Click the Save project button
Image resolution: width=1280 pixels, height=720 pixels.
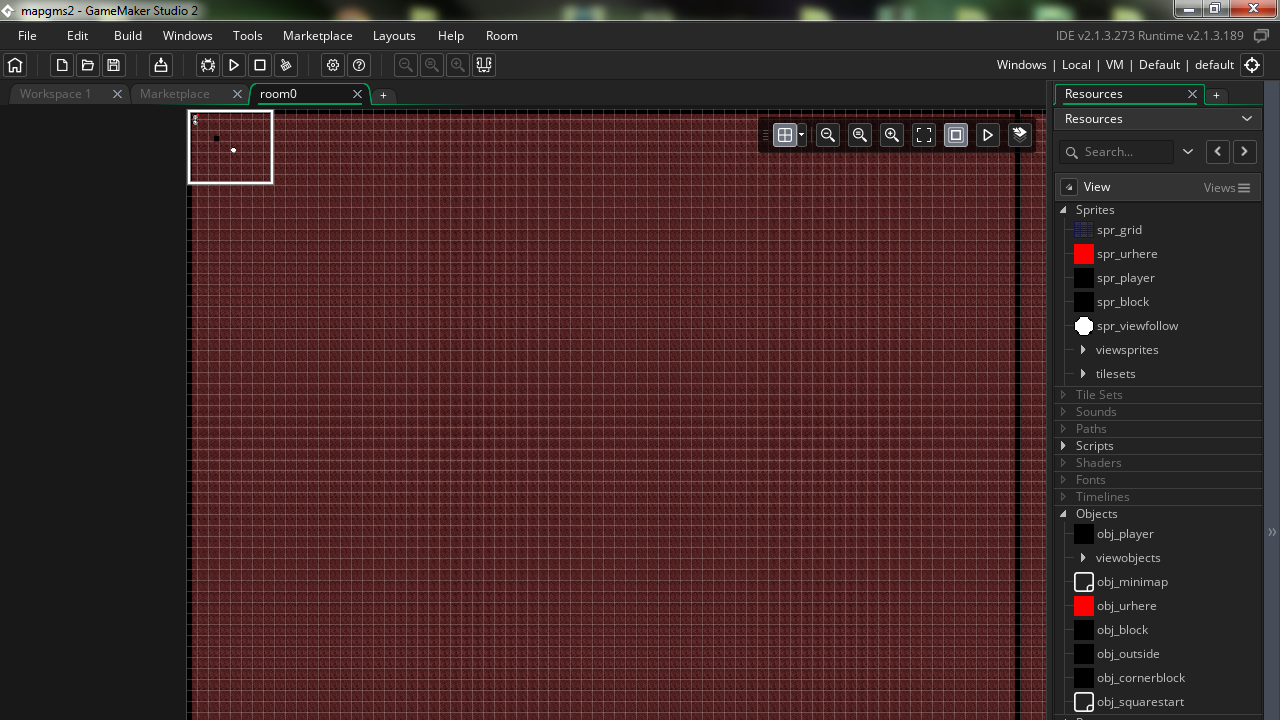pyautogui.click(x=113, y=64)
